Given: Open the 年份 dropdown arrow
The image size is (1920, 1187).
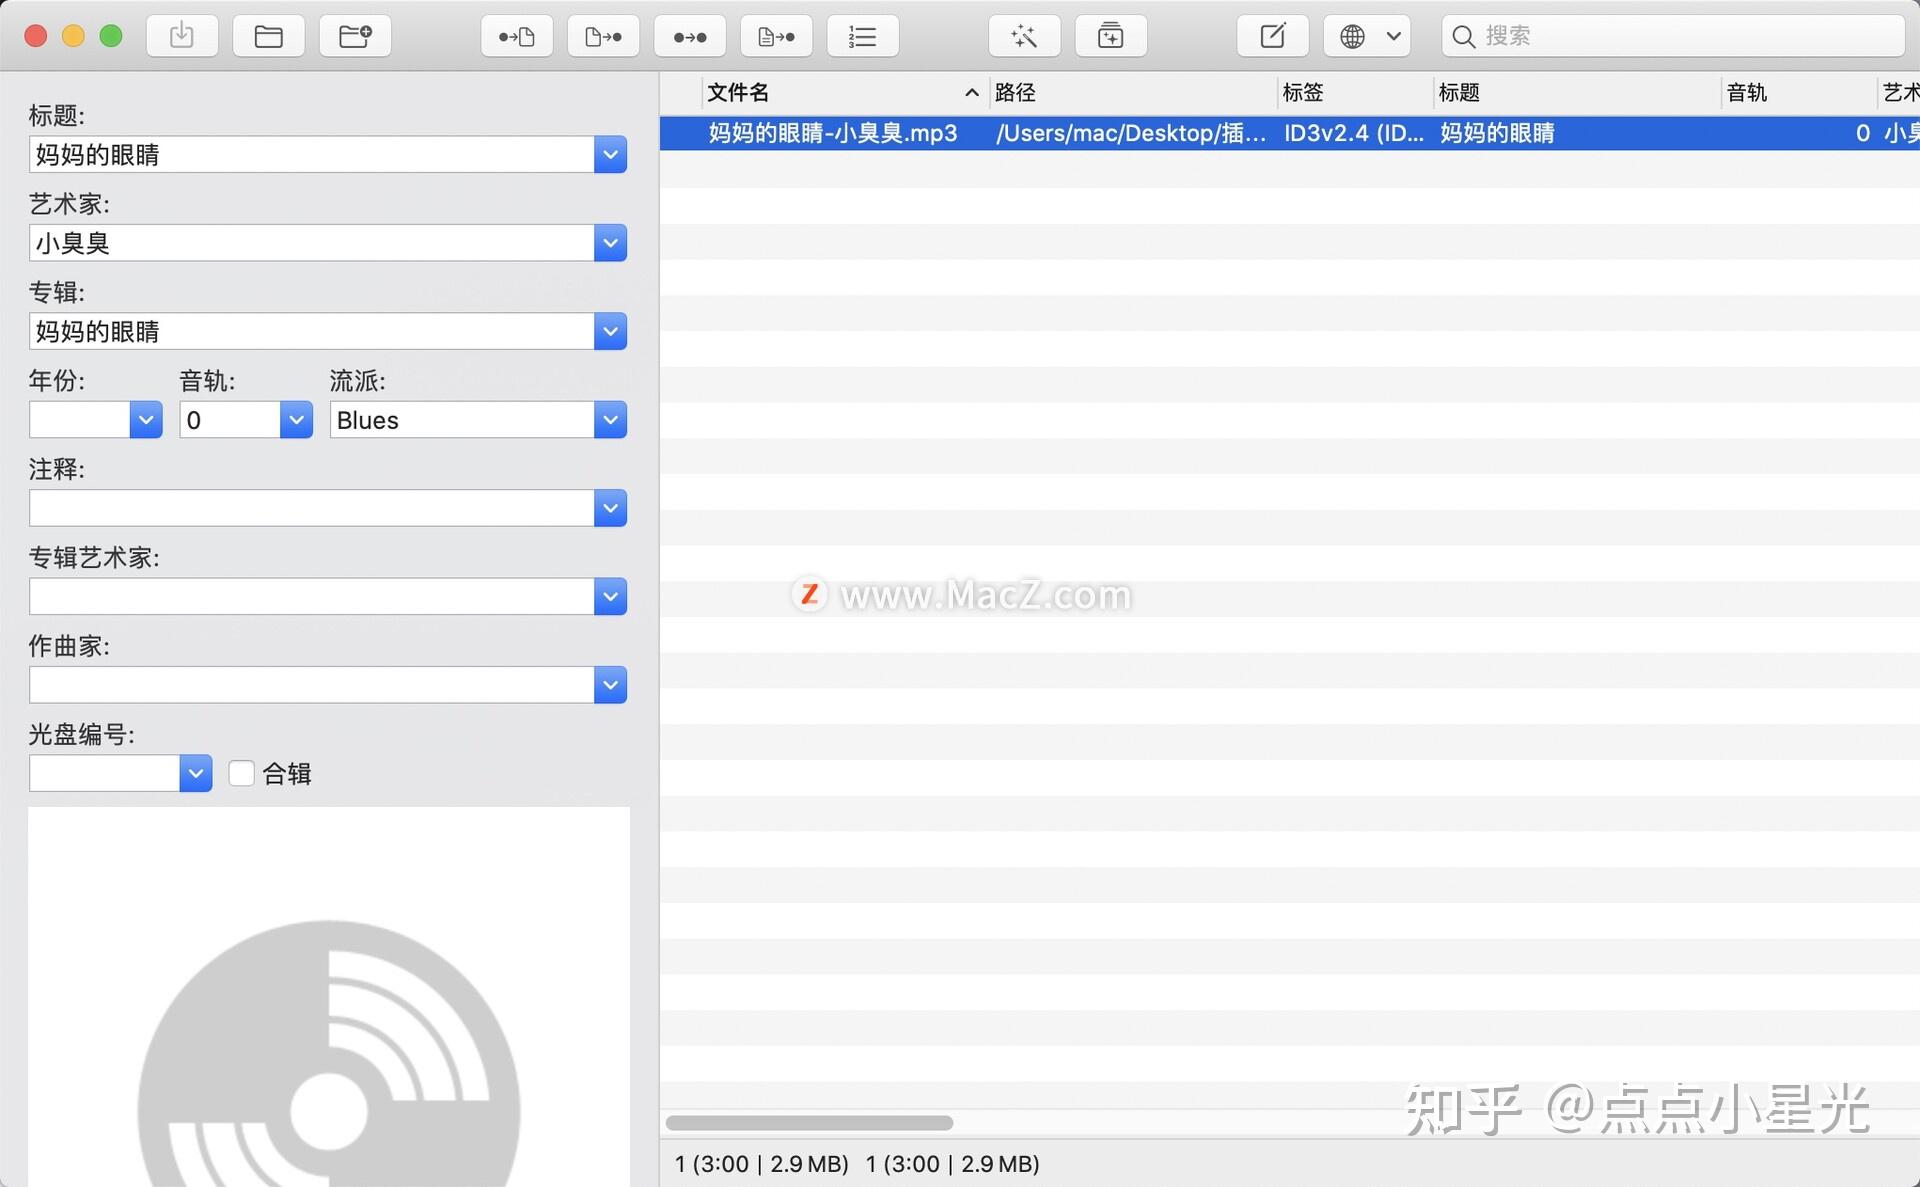Looking at the screenshot, I should [x=146, y=420].
